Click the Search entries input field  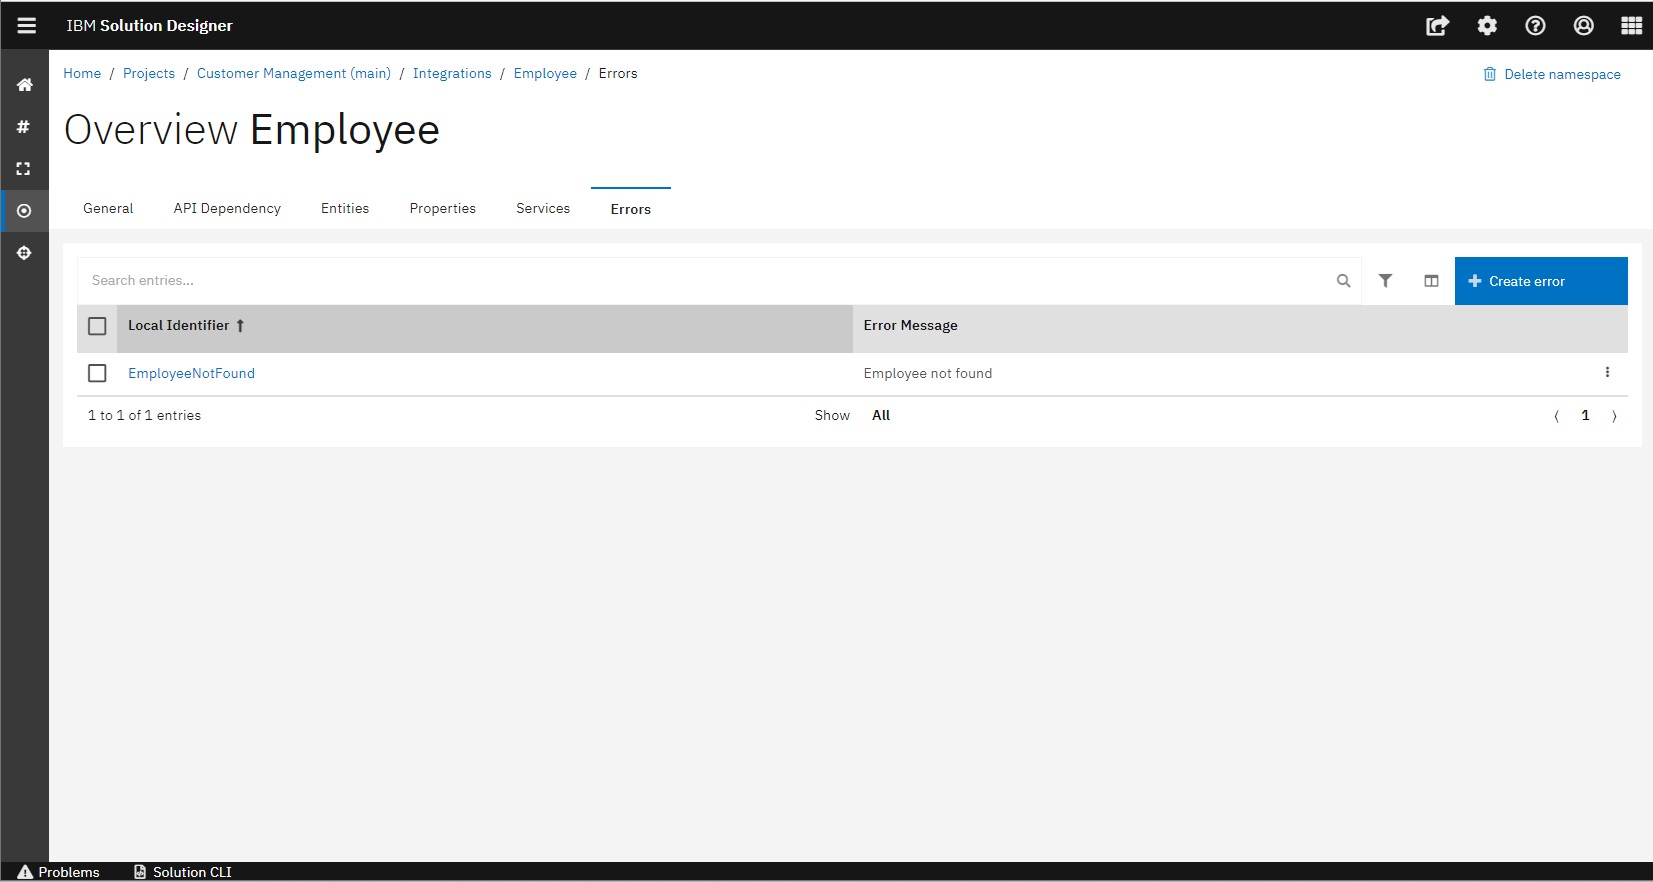pos(700,281)
